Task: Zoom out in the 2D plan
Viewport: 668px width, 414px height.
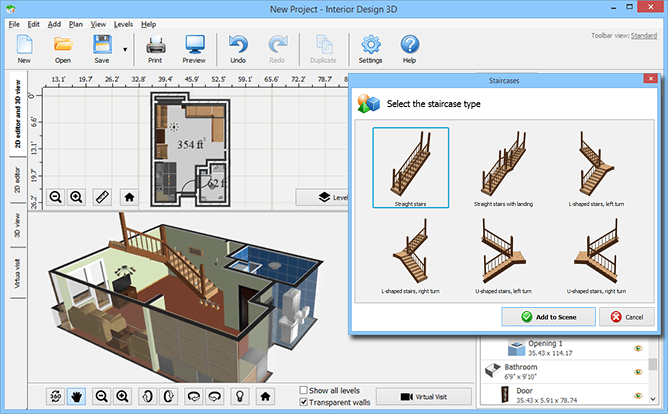Action: coord(55,197)
